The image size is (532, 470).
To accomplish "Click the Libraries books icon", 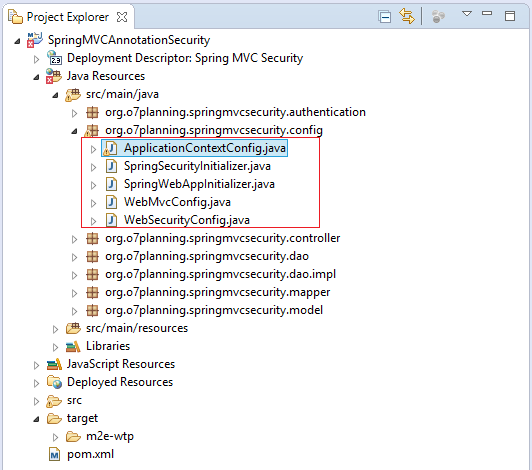I will tap(73, 346).
